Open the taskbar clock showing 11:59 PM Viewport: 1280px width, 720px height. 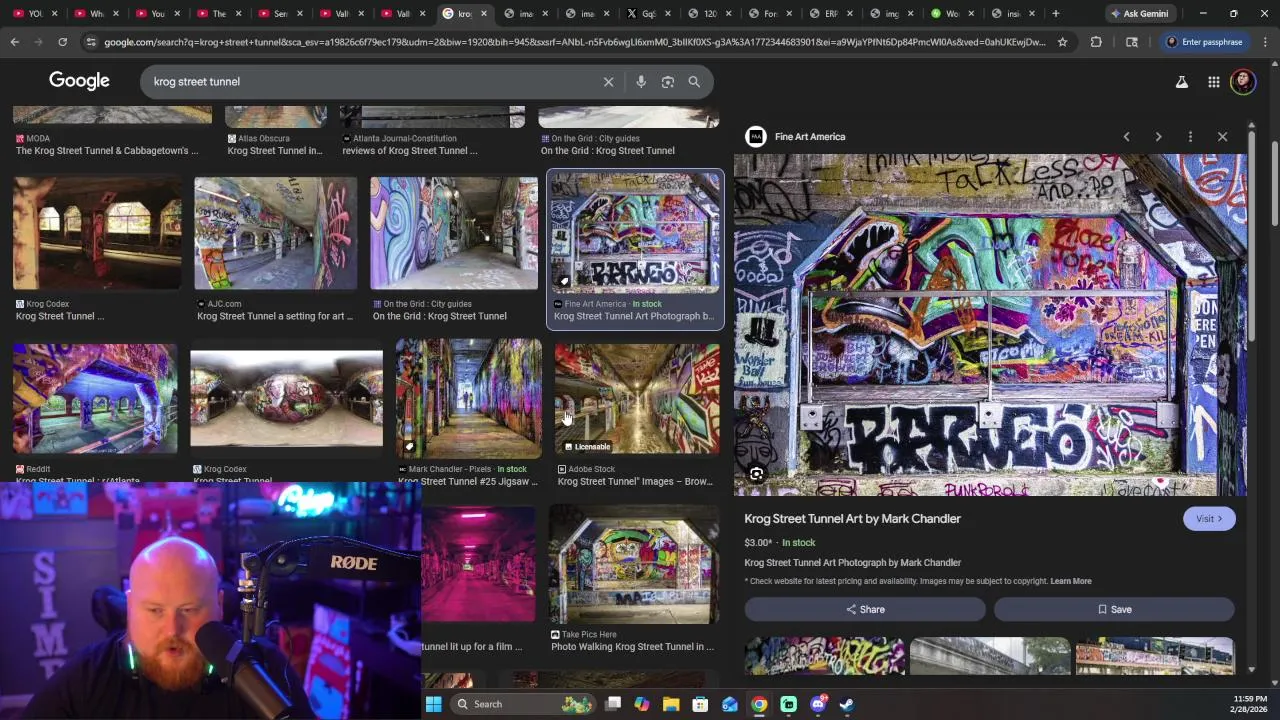pyautogui.click(x=1250, y=704)
